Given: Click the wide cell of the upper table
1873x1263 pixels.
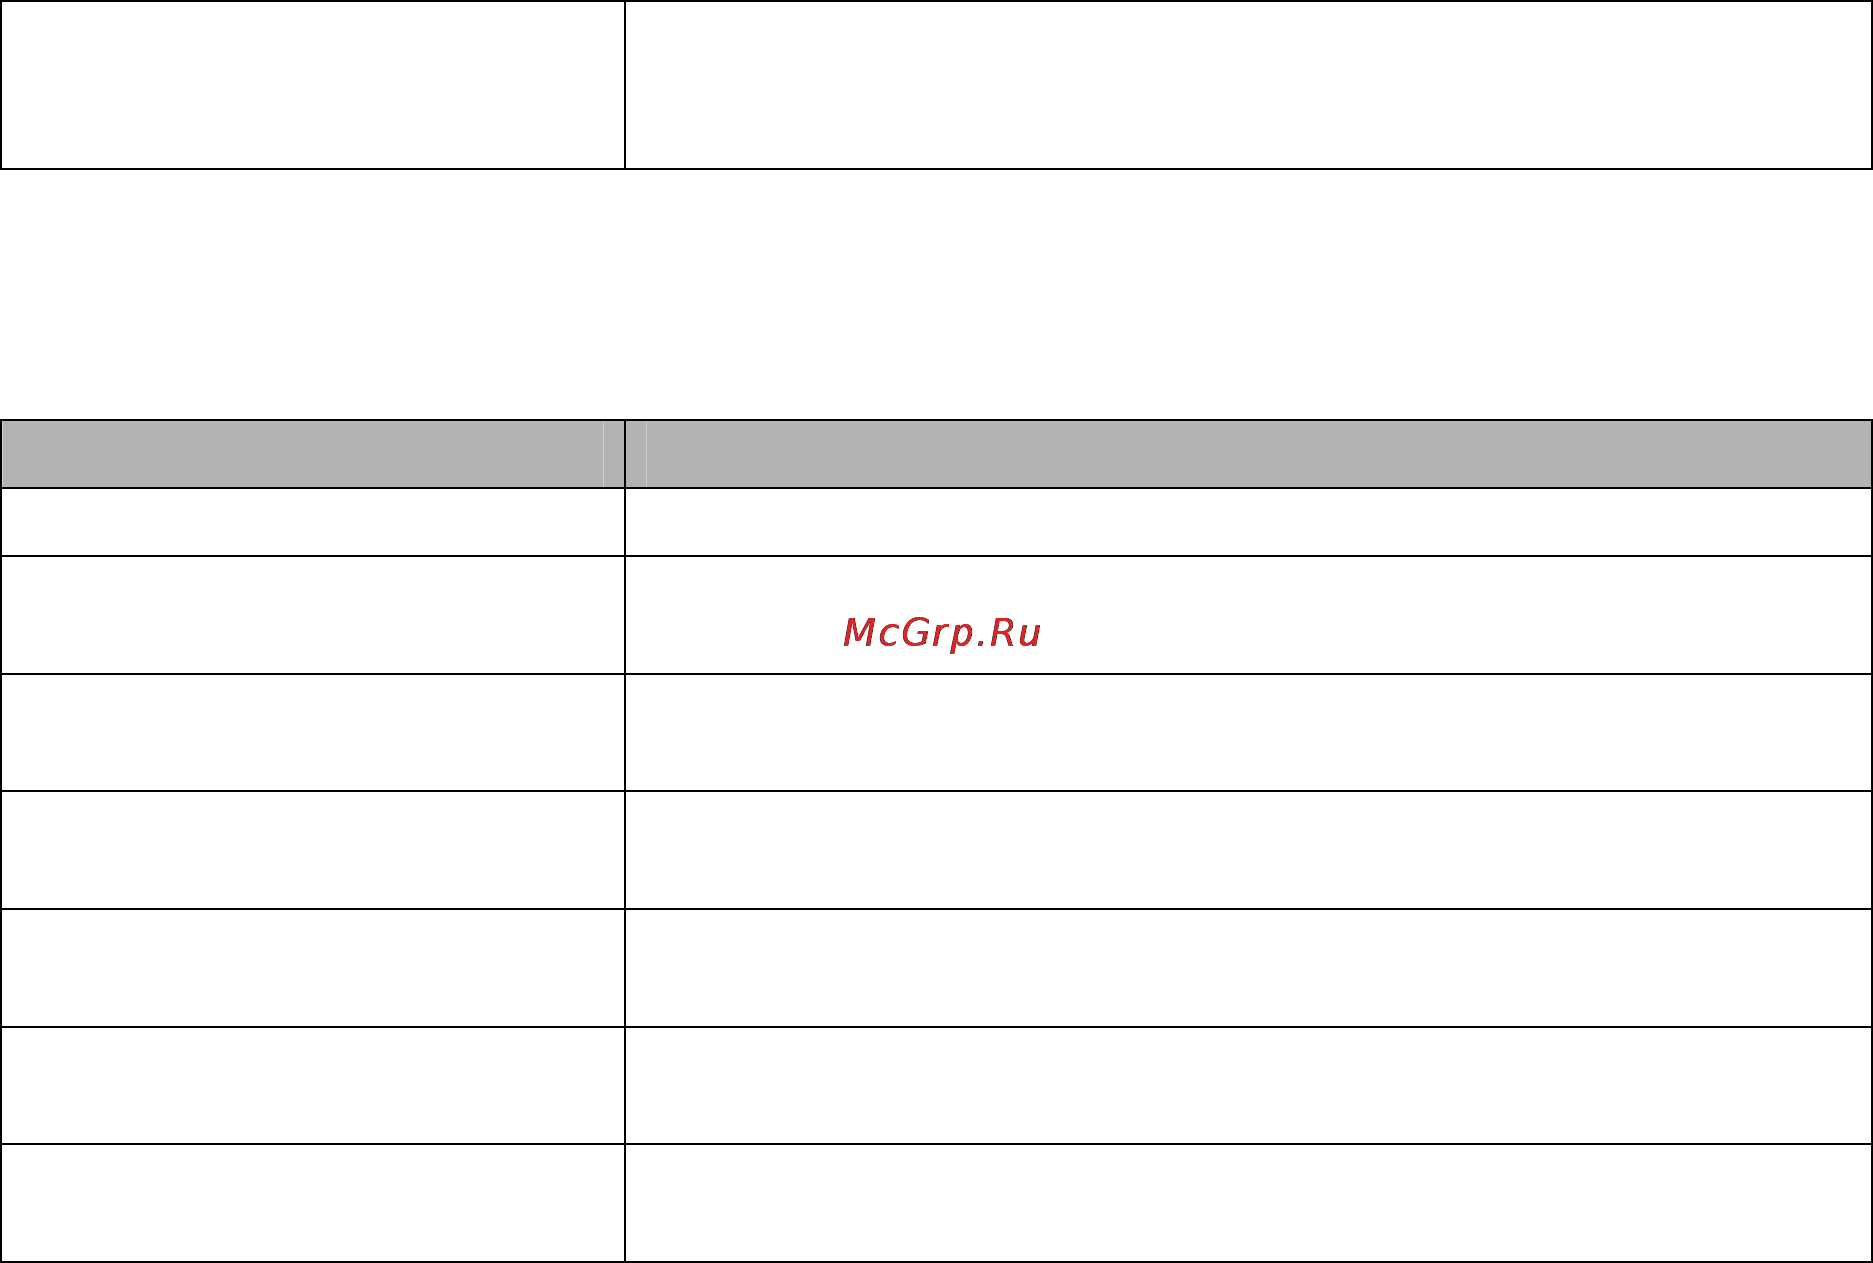Looking at the screenshot, I should tap(1248, 84).
